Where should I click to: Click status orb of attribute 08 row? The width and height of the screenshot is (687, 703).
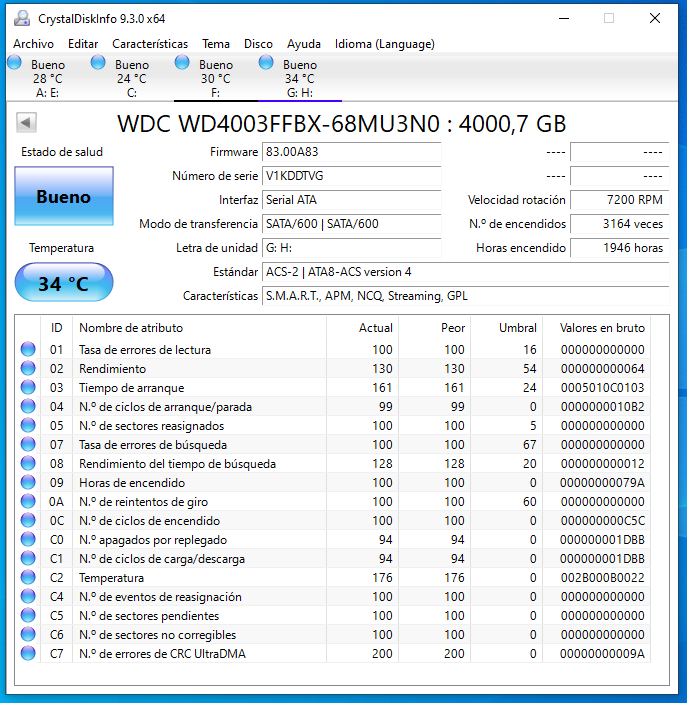point(28,463)
